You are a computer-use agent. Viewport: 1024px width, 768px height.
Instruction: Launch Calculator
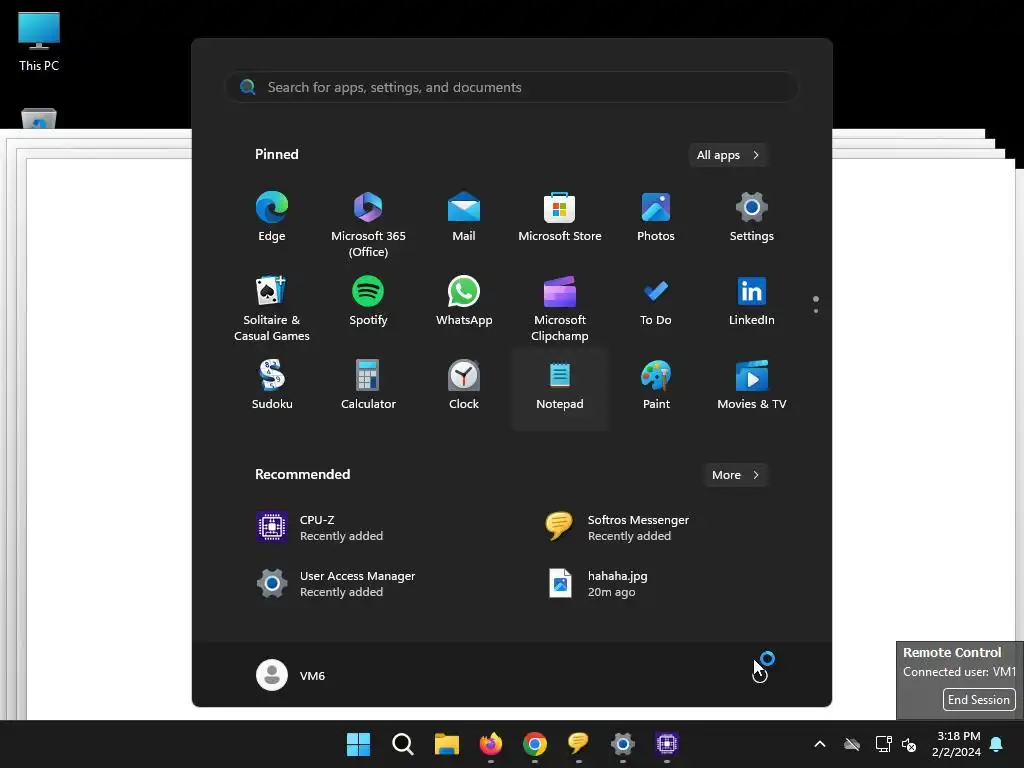(x=368, y=386)
